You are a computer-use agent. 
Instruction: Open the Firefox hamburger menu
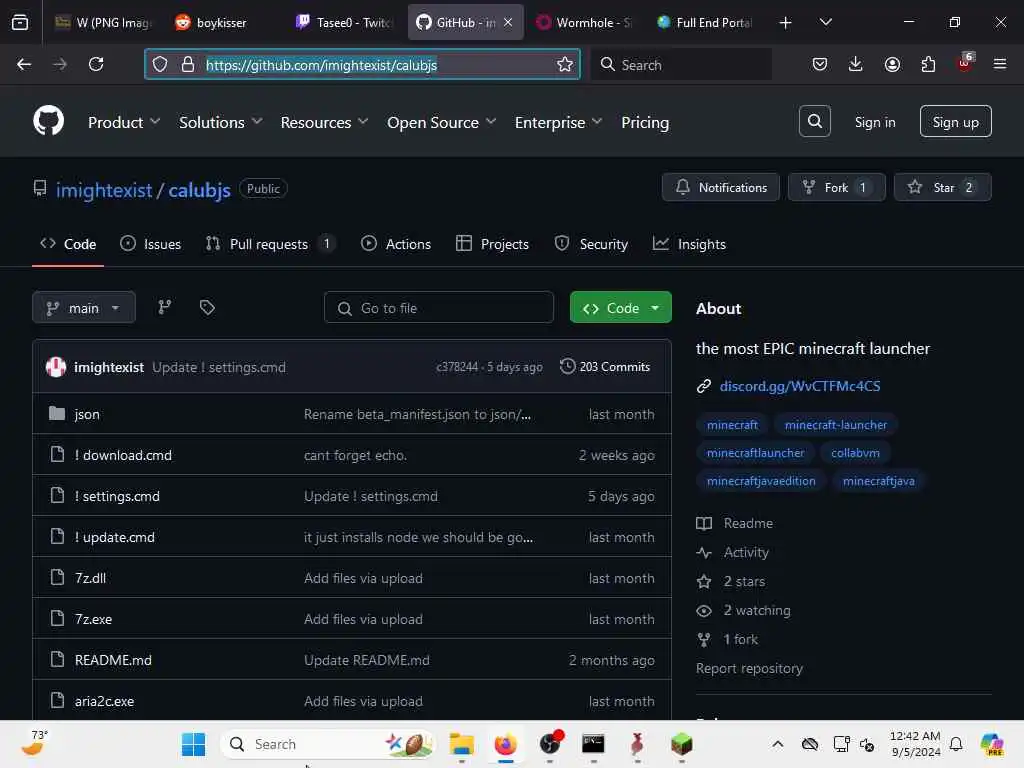(999, 64)
